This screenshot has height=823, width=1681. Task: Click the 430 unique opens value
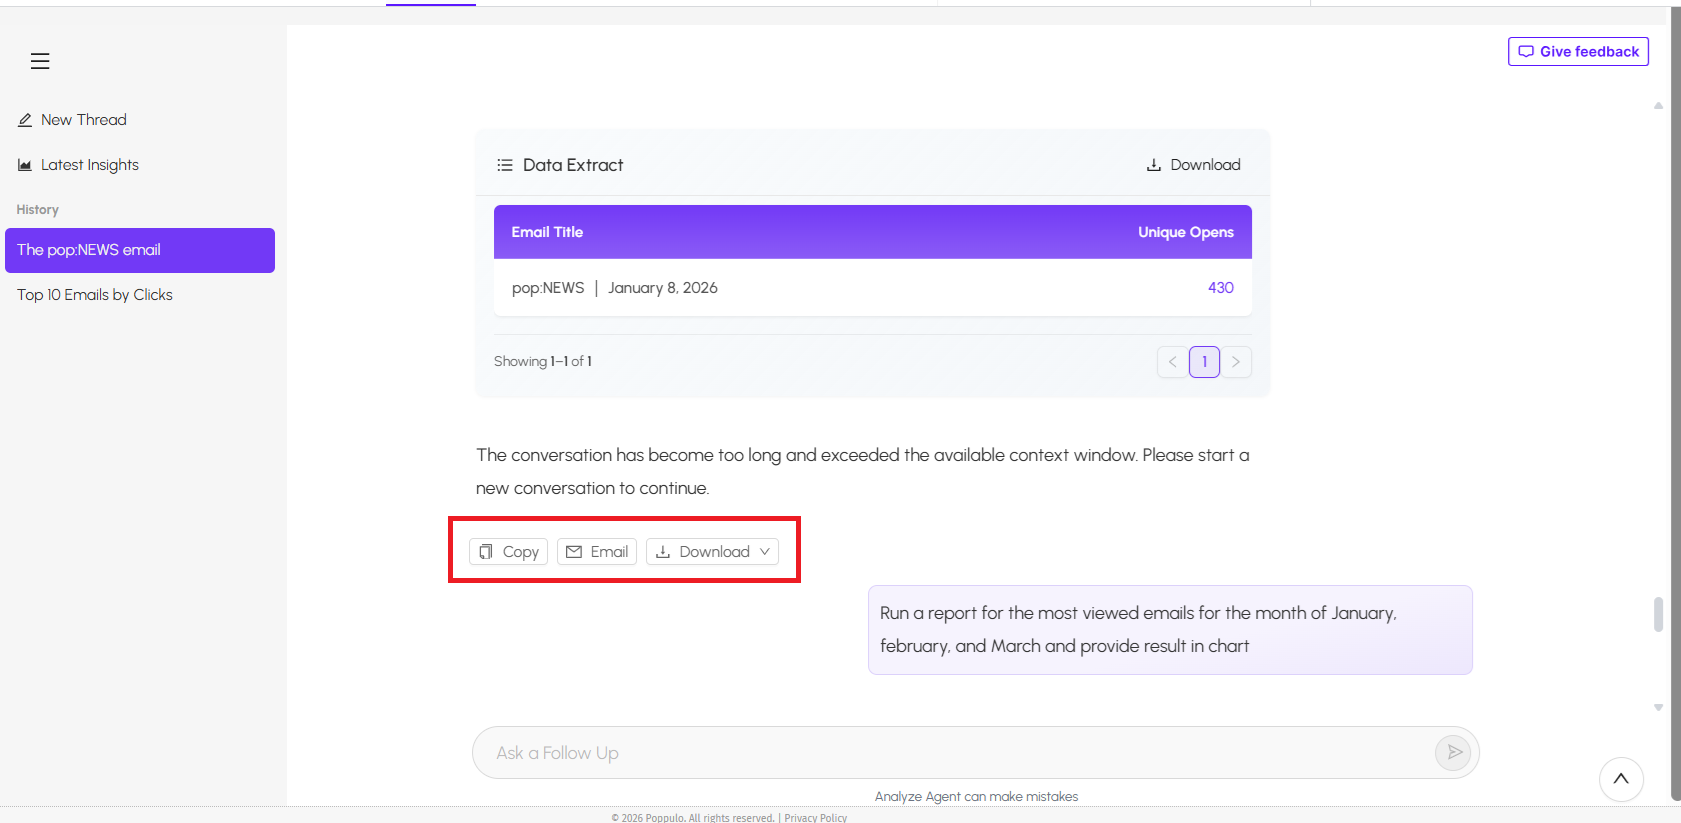(x=1220, y=288)
